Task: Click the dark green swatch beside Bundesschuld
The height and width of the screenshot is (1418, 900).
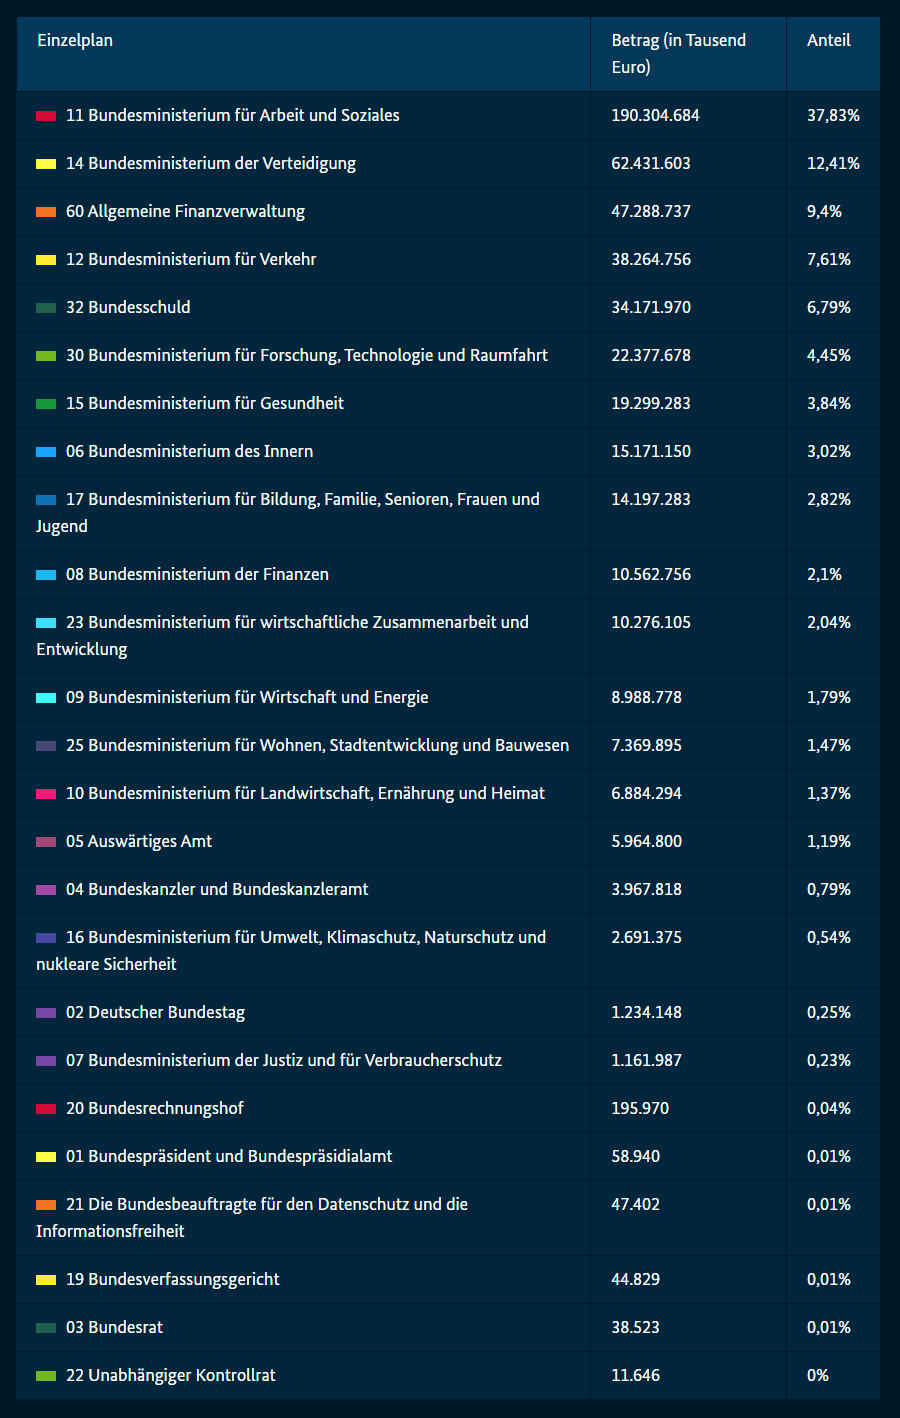Action: (x=46, y=308)
